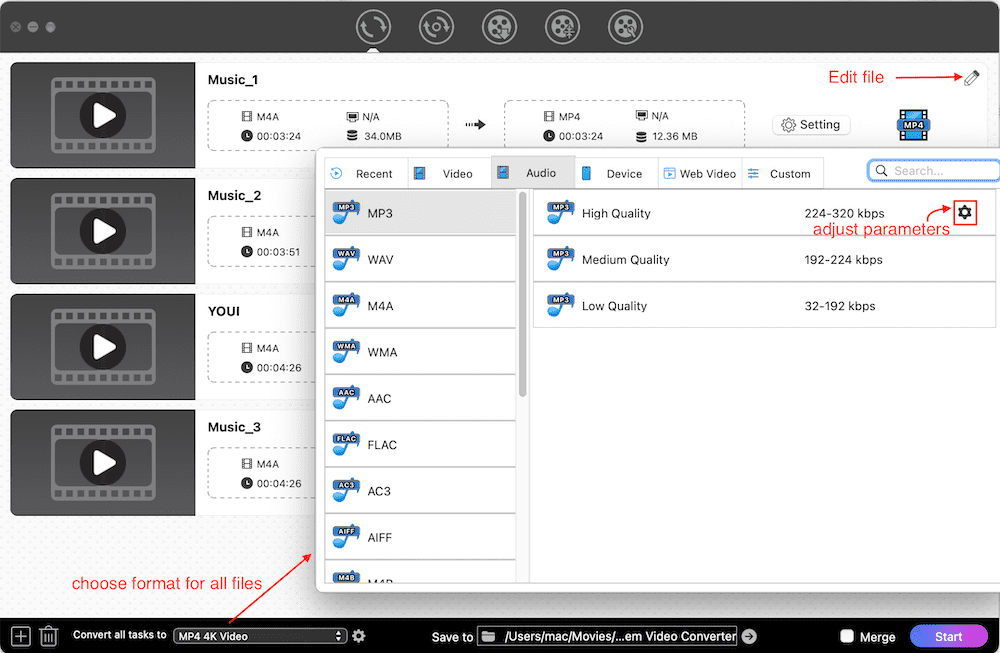Open the output folder arrow icon
This screenshot has width=1000, height=653.
pos(749,636)
